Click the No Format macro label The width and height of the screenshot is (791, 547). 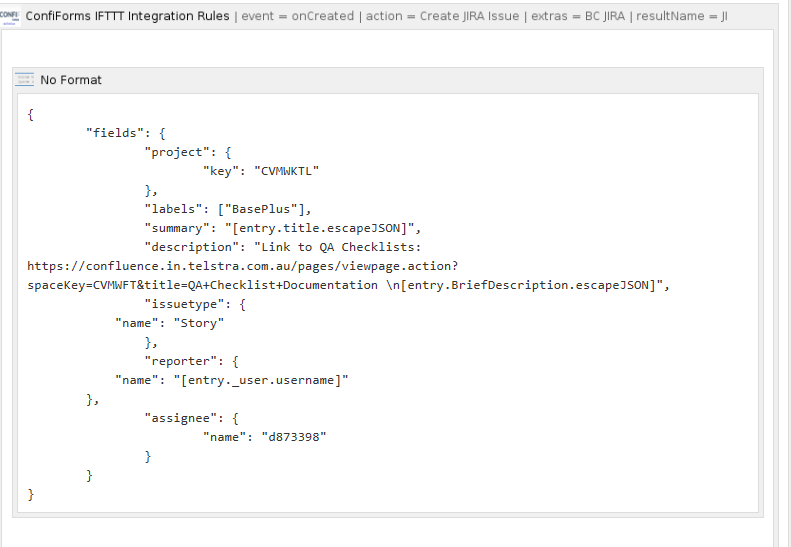tap(71, 80)
